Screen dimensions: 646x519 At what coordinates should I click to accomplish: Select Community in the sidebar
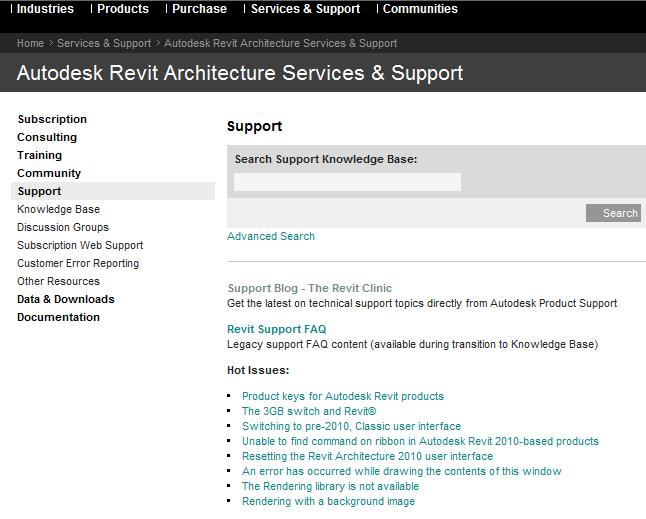point(49,173)
